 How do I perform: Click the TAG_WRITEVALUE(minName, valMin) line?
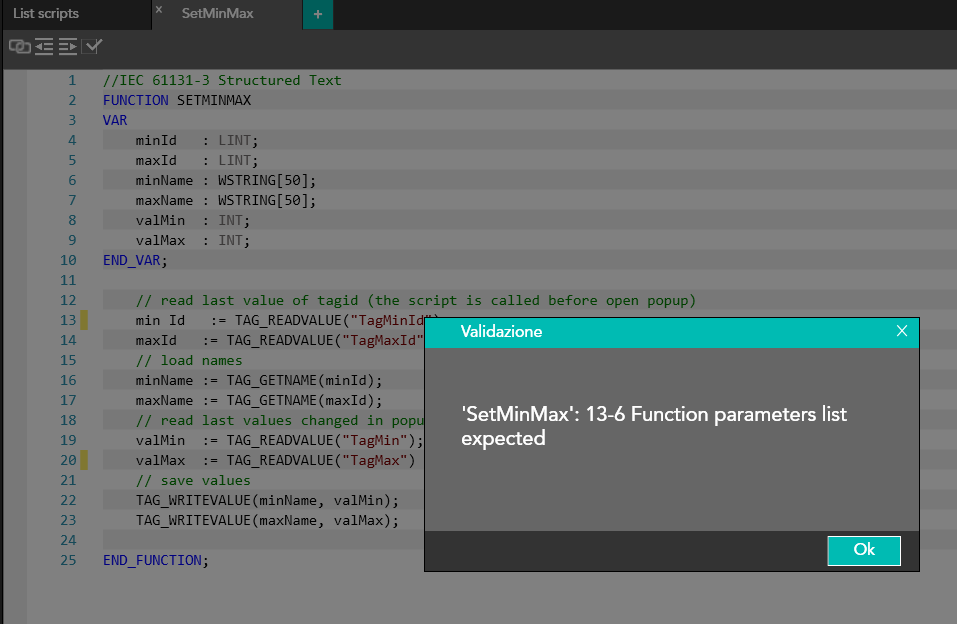coord(267,500)
